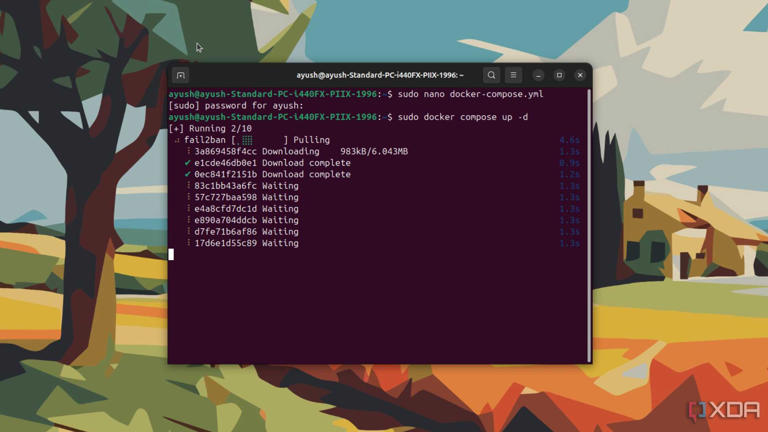Click the terminal search magnifier icon
The image size is (768, 432).
[x=491, y=75]
